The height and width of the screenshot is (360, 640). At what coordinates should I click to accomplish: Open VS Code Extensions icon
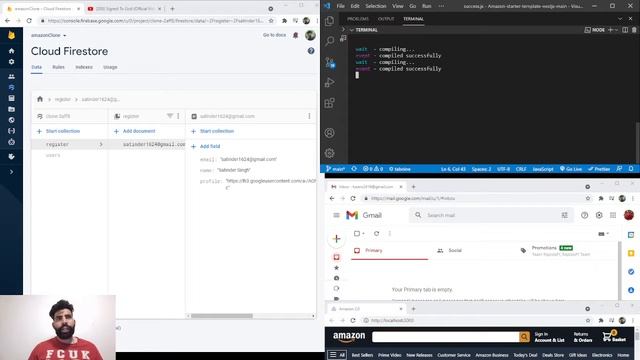(x=329, y=102)
